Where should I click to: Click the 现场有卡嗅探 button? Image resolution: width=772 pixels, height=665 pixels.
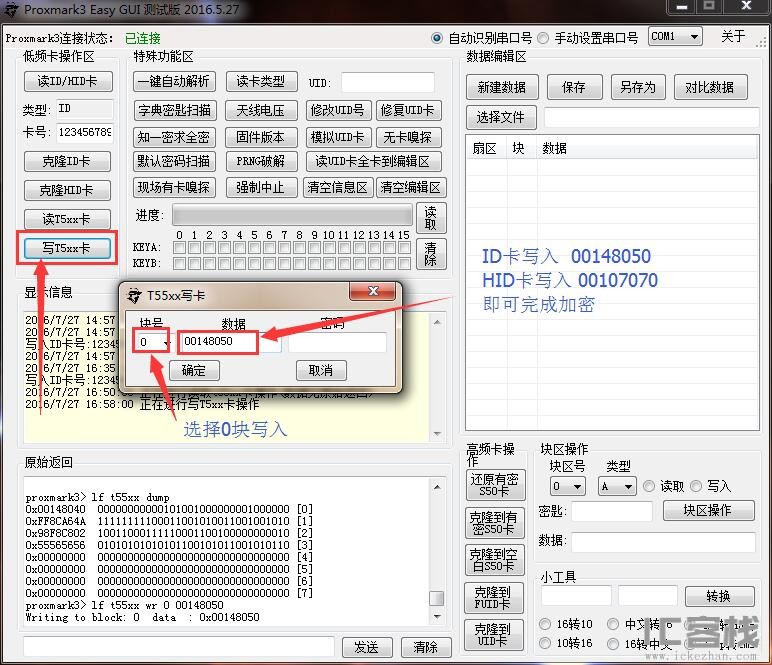coord(174,187)
